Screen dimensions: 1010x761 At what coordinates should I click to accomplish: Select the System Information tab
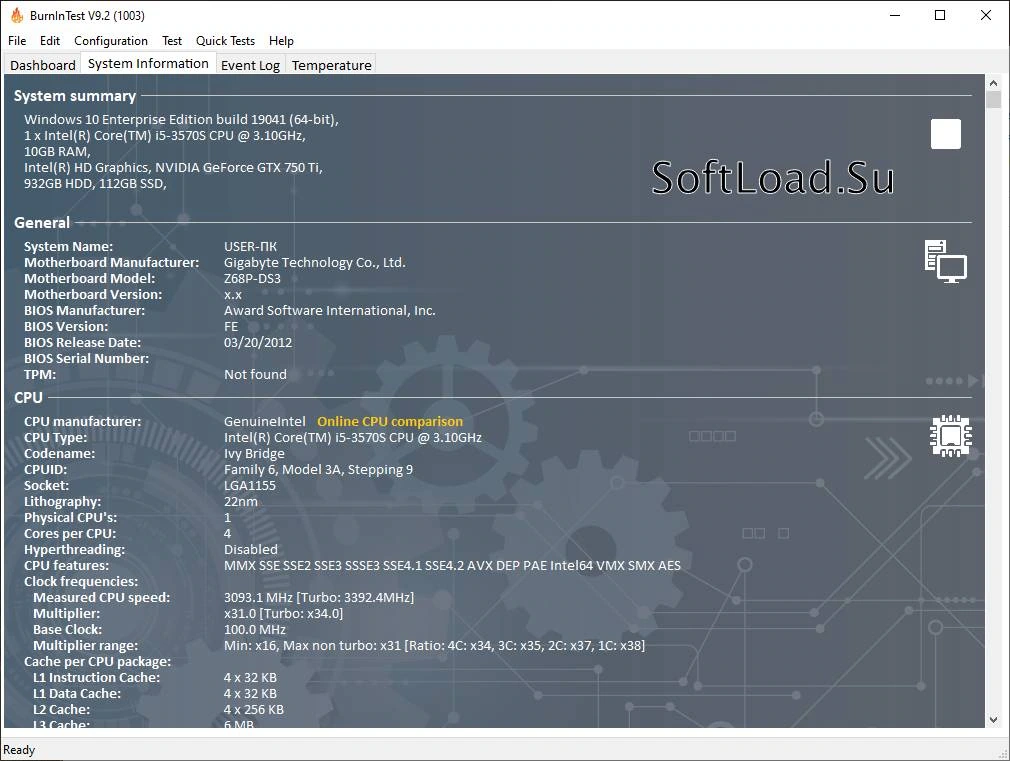[148, 63]
